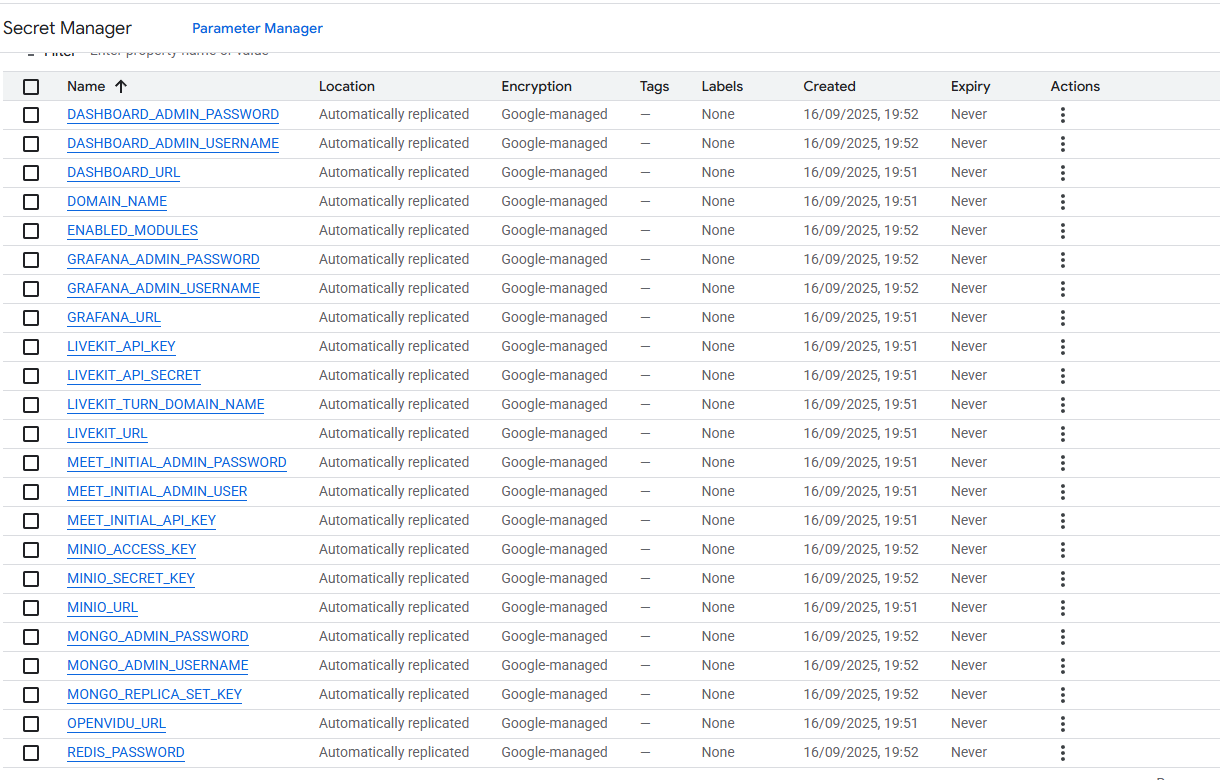Screen dimensions: 1220x780
Task: Click the Filter property input field
Action: pos(180,53)
